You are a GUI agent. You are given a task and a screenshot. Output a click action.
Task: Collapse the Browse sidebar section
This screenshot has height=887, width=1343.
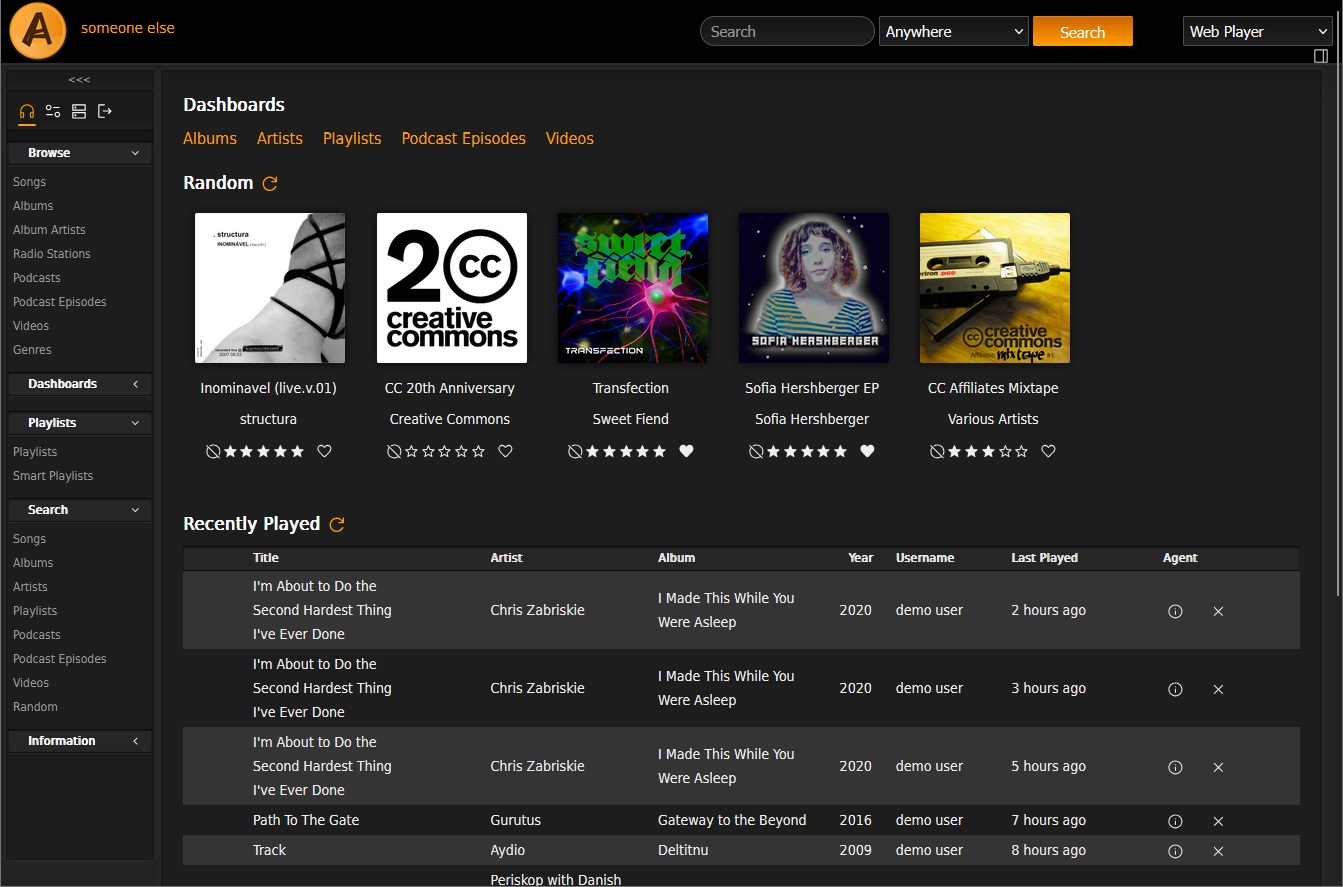point(80,153)
